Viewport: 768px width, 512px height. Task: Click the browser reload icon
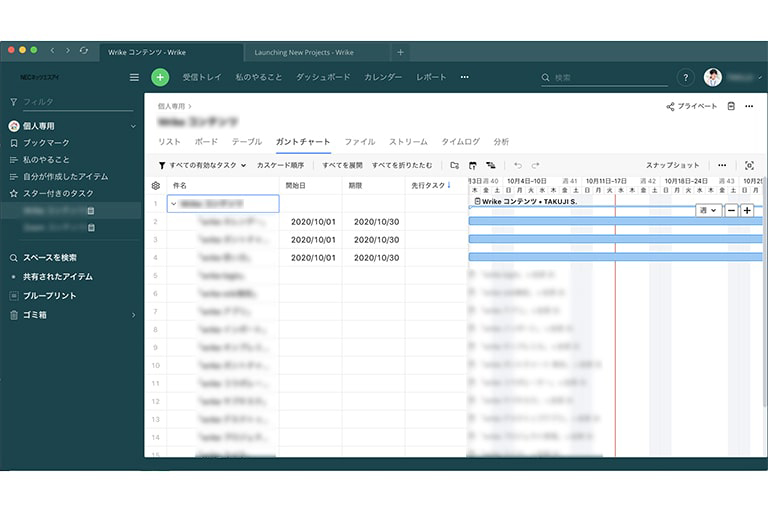(x=84, y=50)
